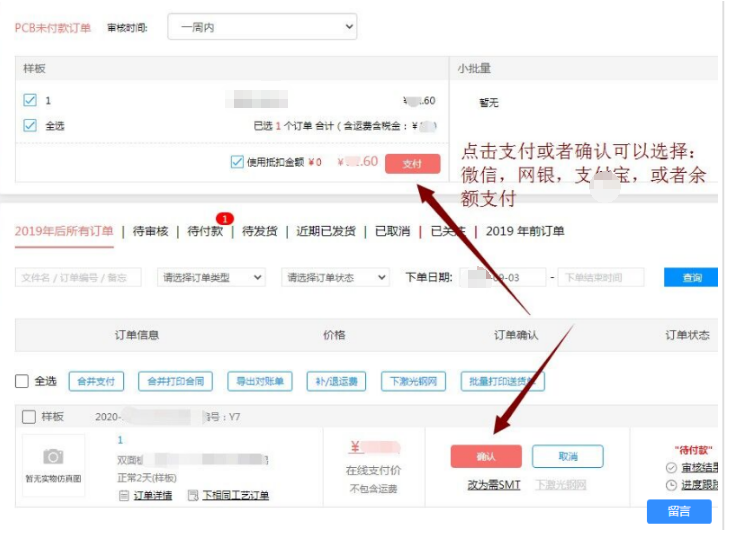731x548 pixels.
Task: Switch to the 待发货 tab
Action: pyautogui.click(x=259, y=231)
